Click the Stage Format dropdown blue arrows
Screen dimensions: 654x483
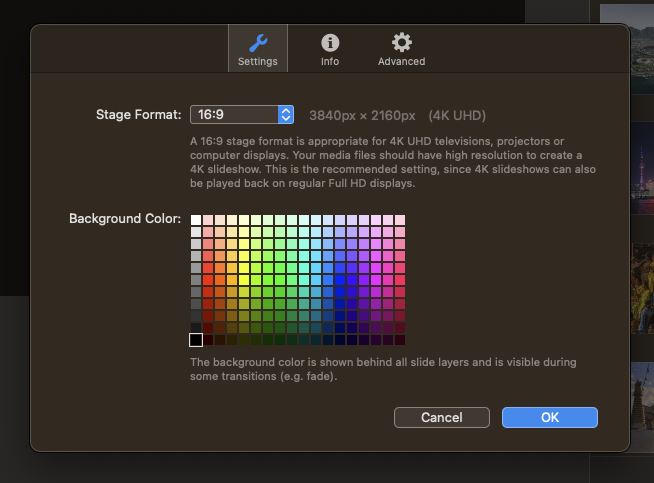tap(286, 114)
